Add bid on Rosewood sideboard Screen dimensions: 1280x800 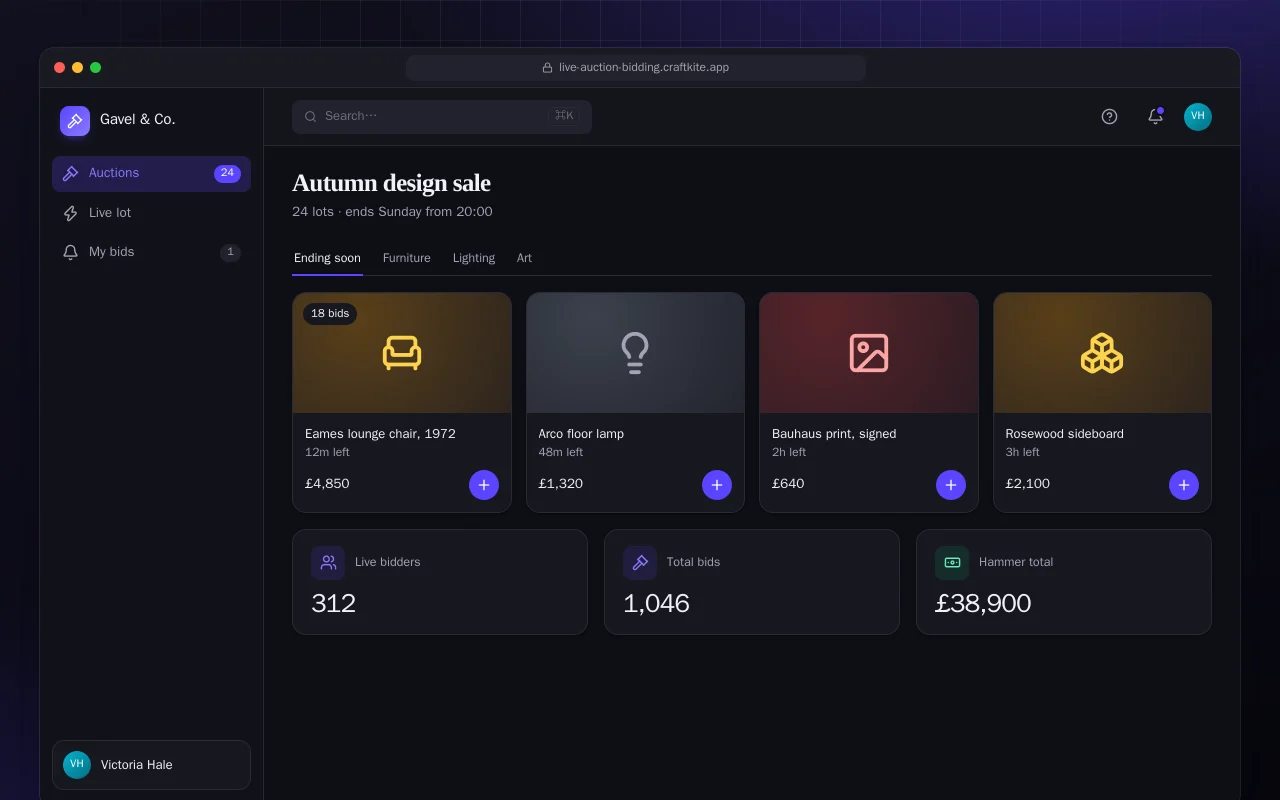(1184, 485)
